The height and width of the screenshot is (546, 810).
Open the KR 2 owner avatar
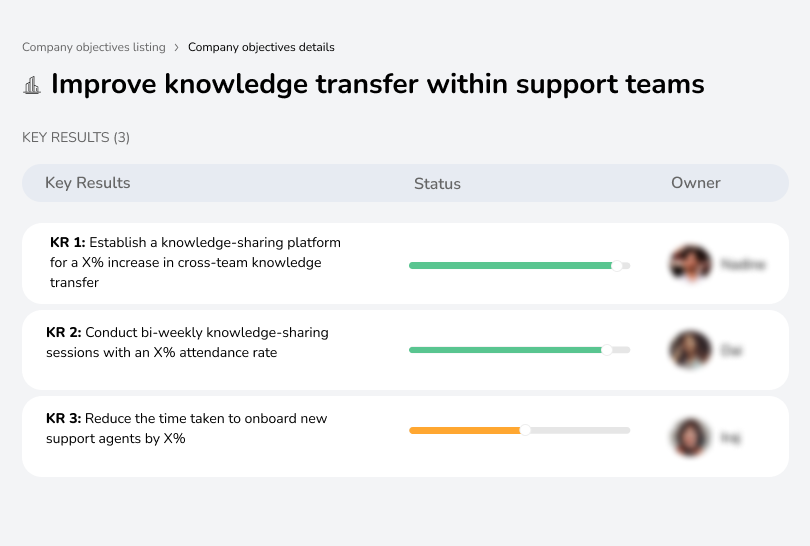pyautogui.click(x=690, y=350)
